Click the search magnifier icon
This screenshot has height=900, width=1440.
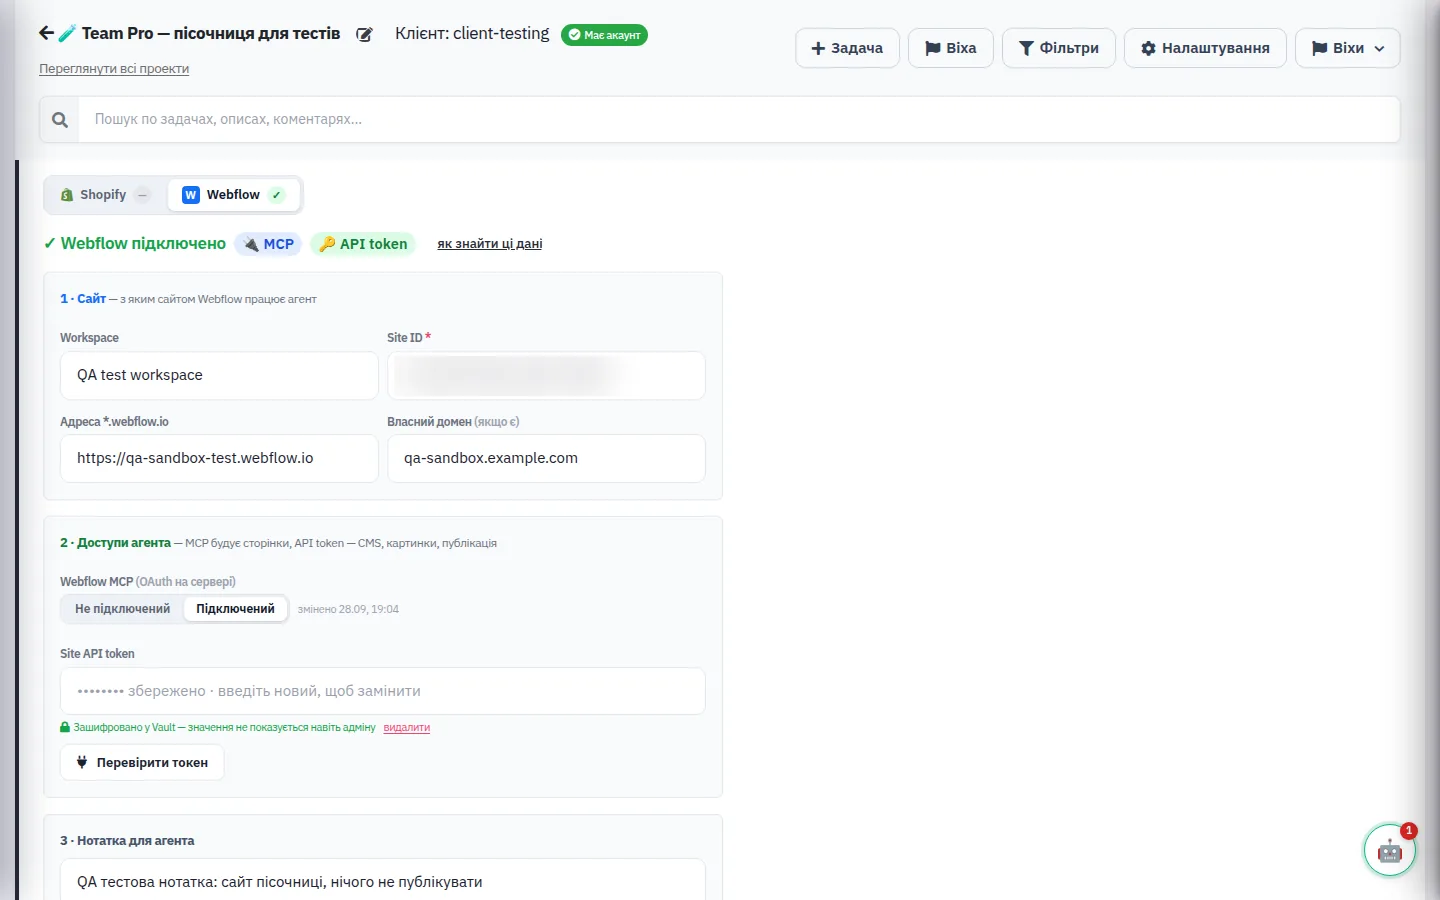(x=60, y=120)
